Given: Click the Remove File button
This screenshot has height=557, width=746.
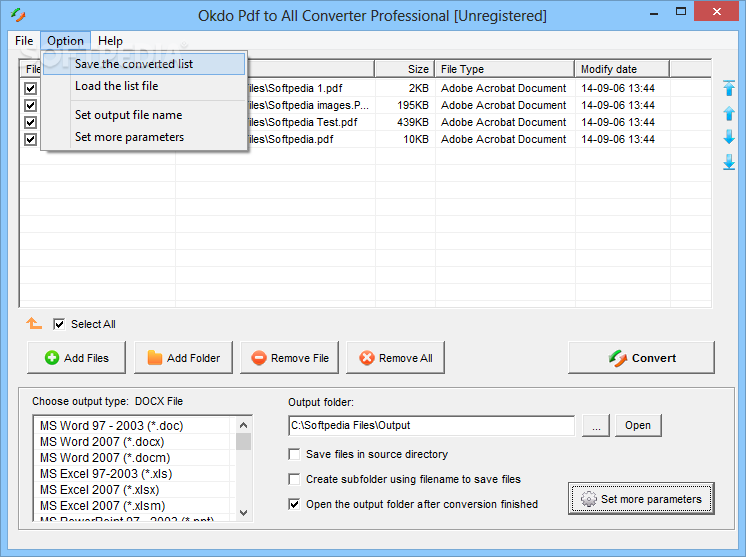Looking at the screenshot, I should pos(289,358).
